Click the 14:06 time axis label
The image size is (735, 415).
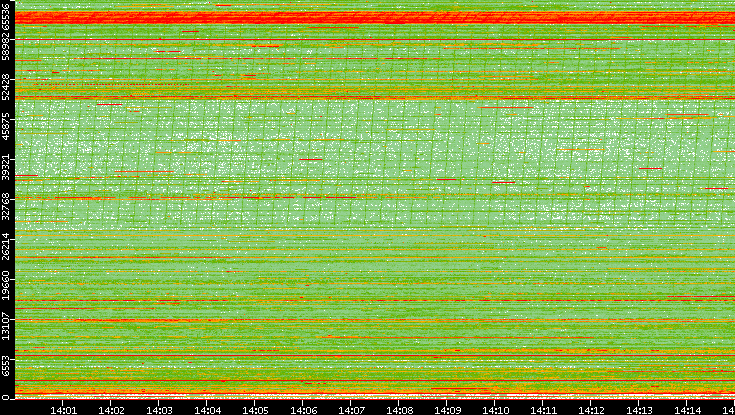pyautogui.click(x=303, y=410)
